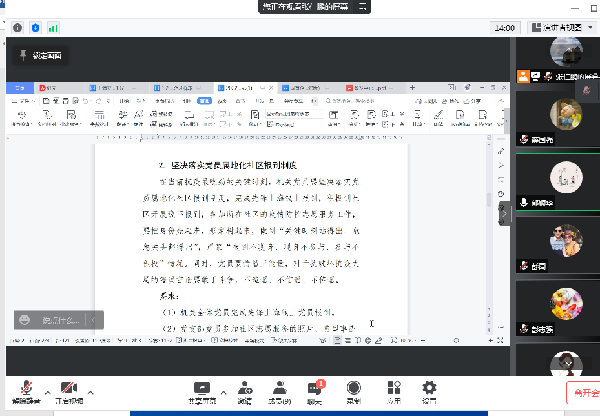Turn on the camera video
600x416 pixels.
[69, 390]
